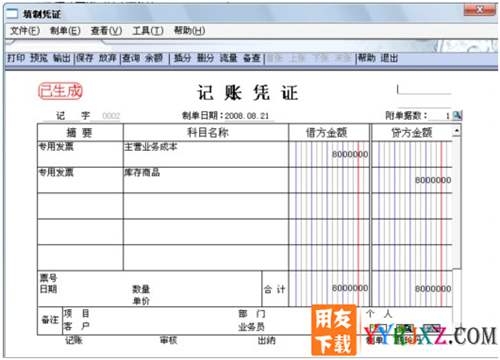Click the 摘要 column header
Image resolution: width=500 pixels, height=360 pixels.
coord(80,133)
